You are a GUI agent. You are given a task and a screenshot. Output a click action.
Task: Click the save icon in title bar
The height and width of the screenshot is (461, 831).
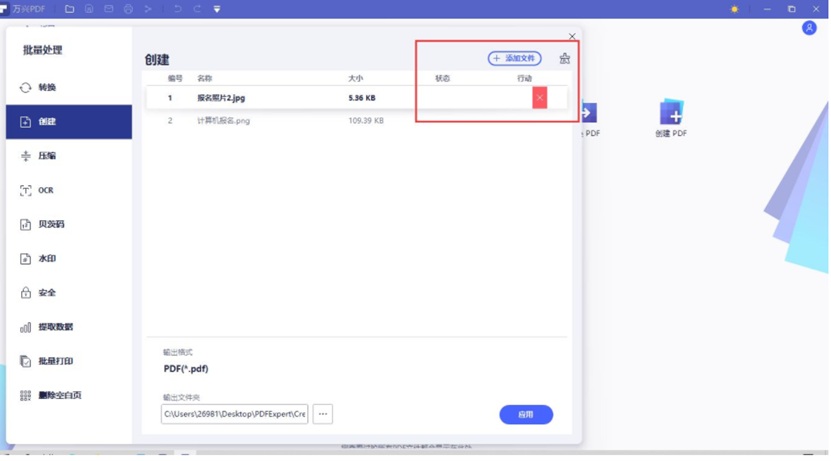pos(89,9)
